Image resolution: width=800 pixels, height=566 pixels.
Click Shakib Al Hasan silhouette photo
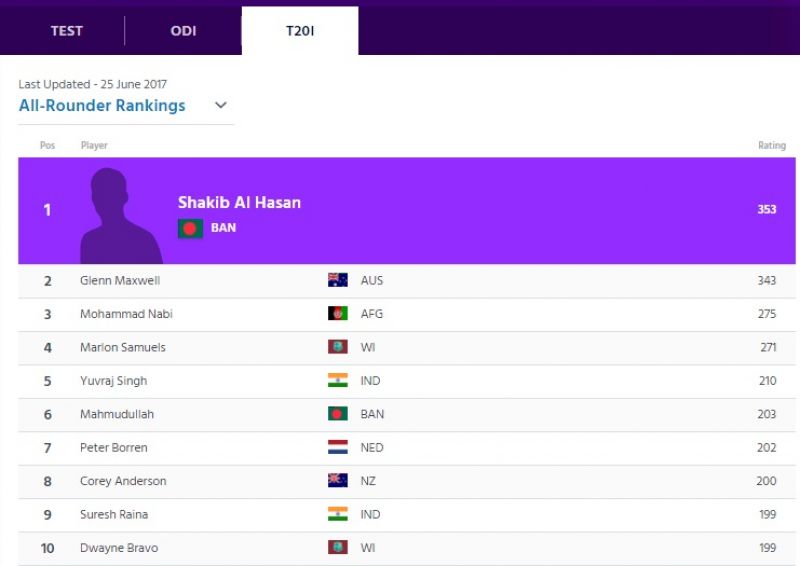coord(121,215)
